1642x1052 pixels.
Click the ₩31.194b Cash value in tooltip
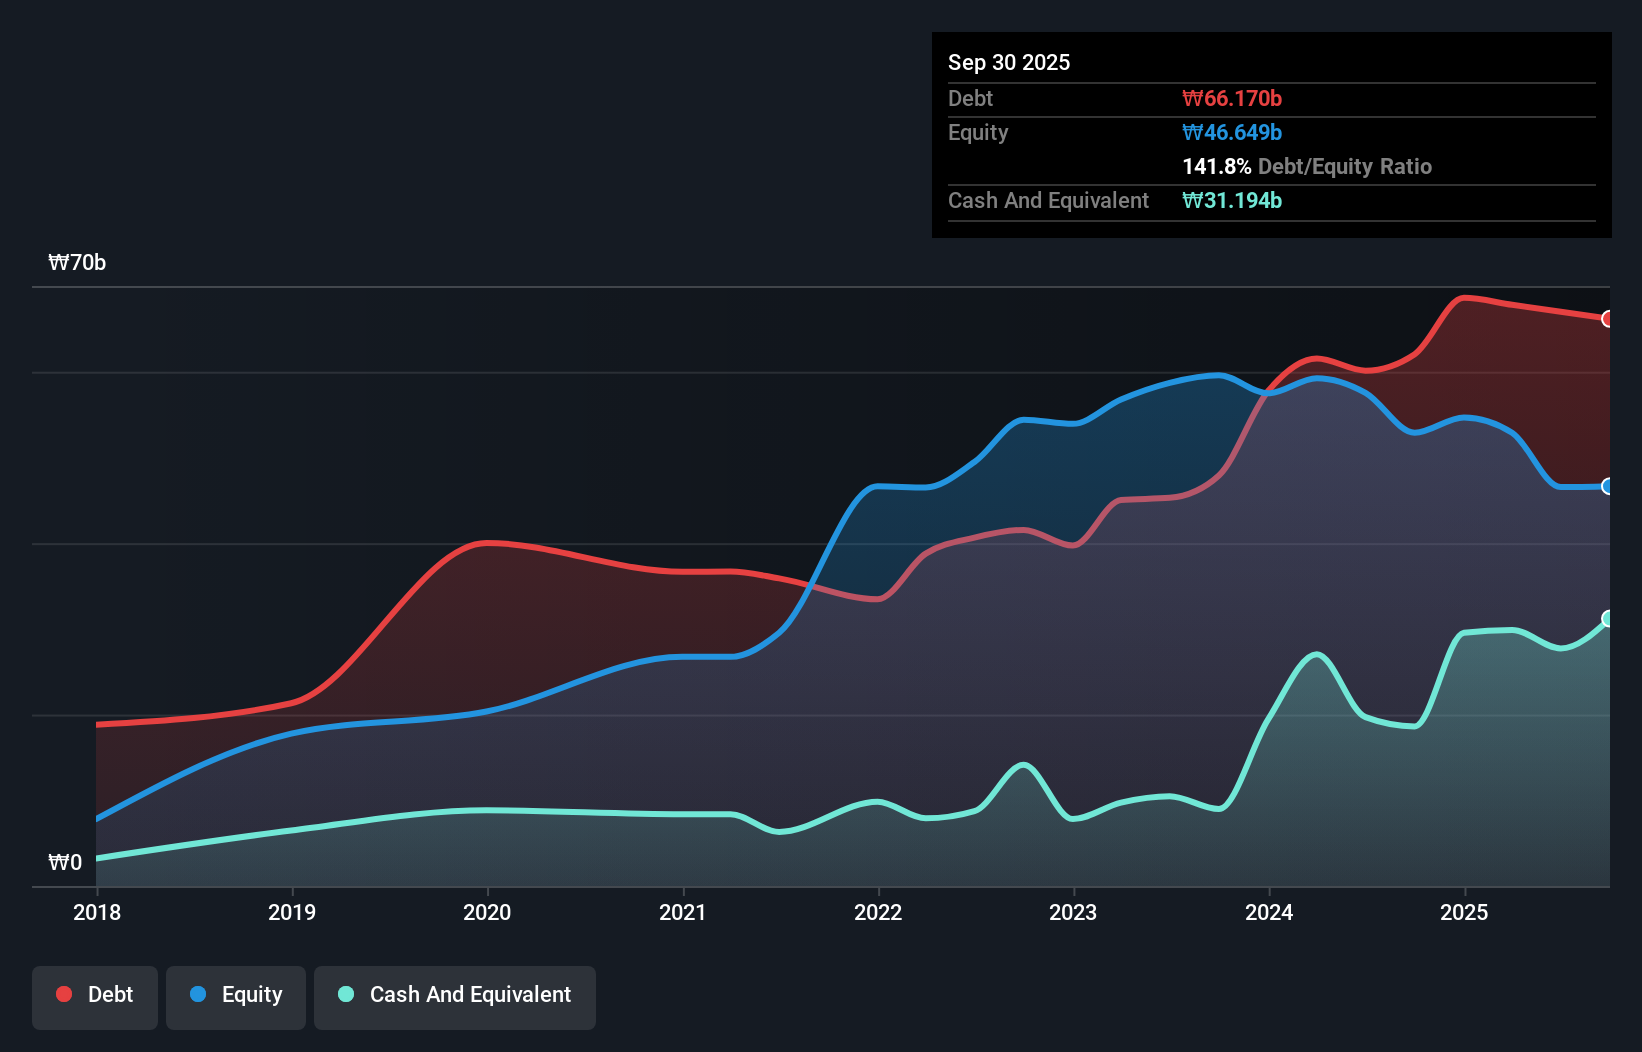[1231, 200]
